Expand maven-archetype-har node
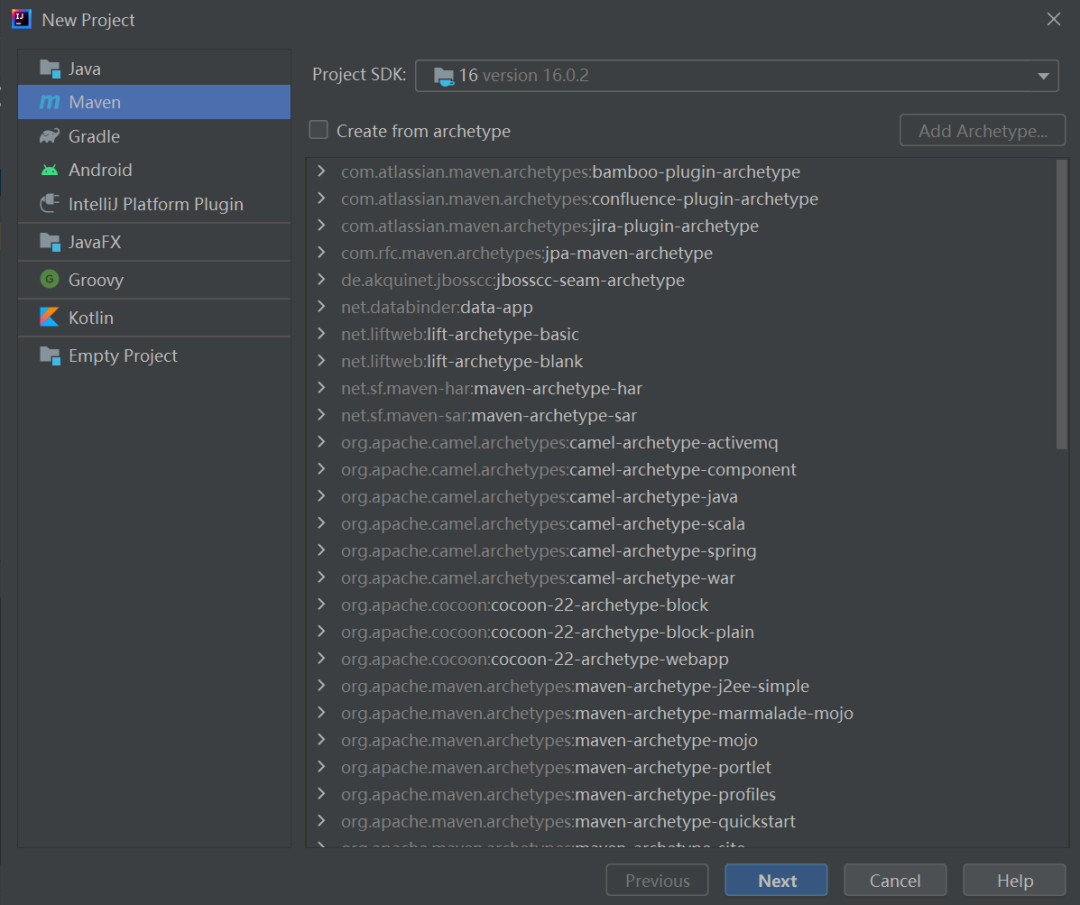The image size is (1080, 905). pyautogui.click(x=321, y=388)
